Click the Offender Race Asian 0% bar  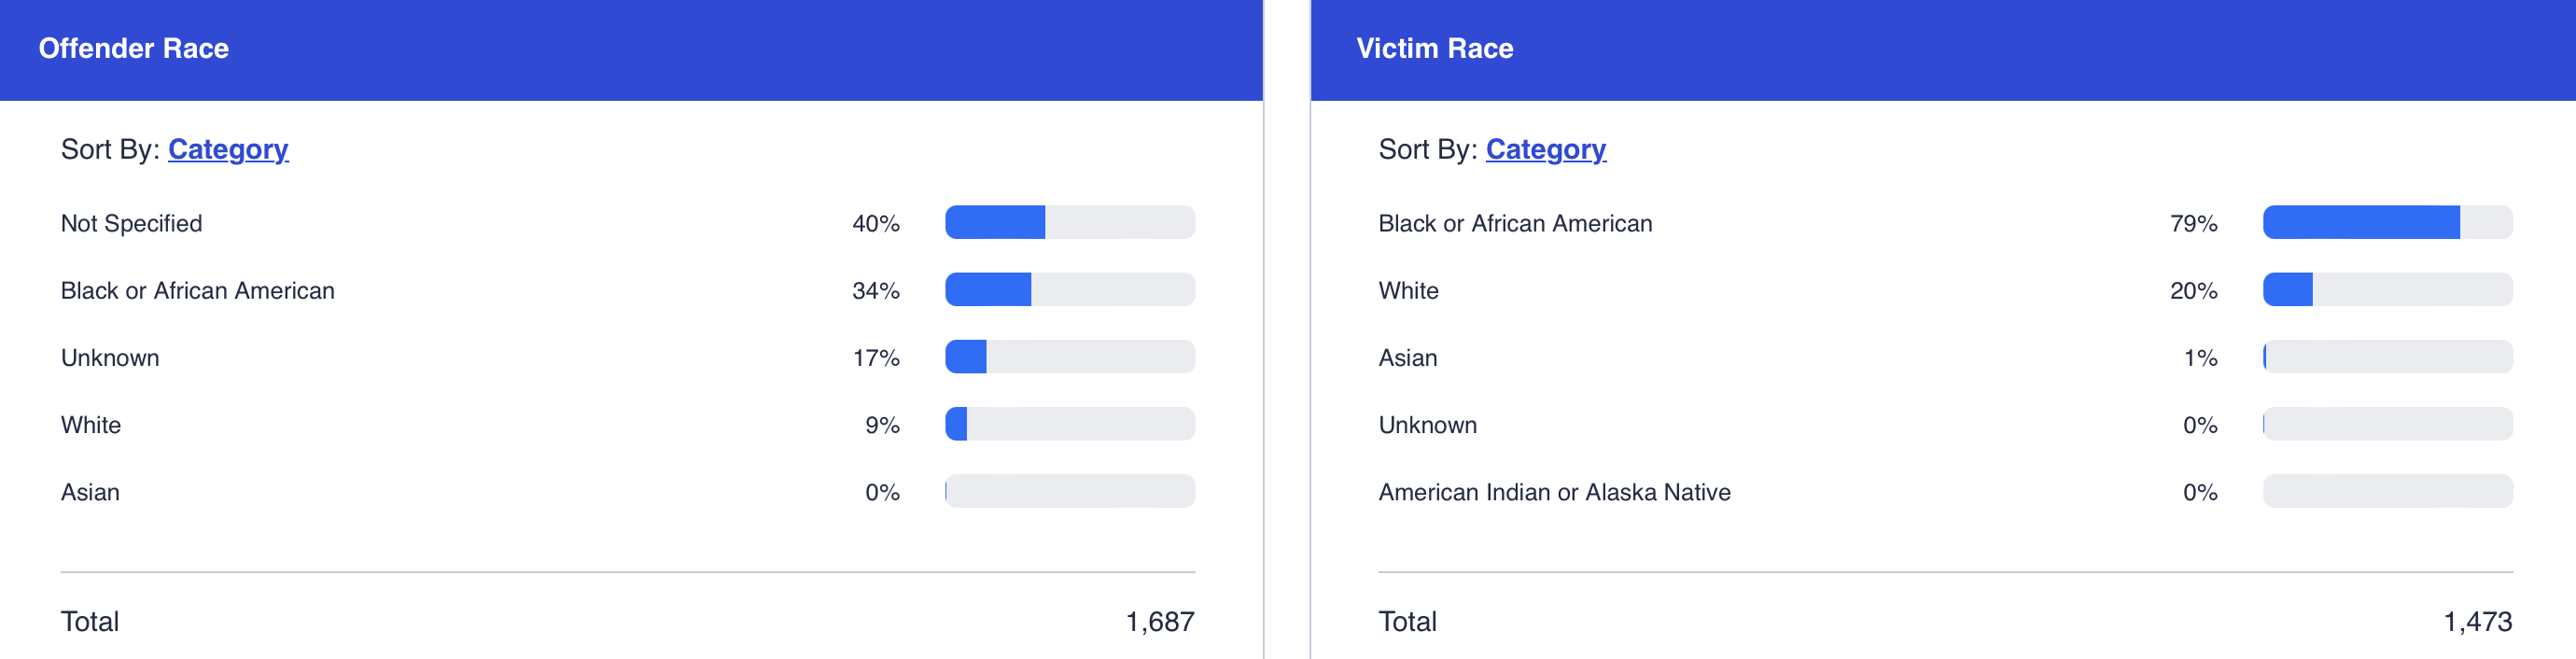point(1069,491)
